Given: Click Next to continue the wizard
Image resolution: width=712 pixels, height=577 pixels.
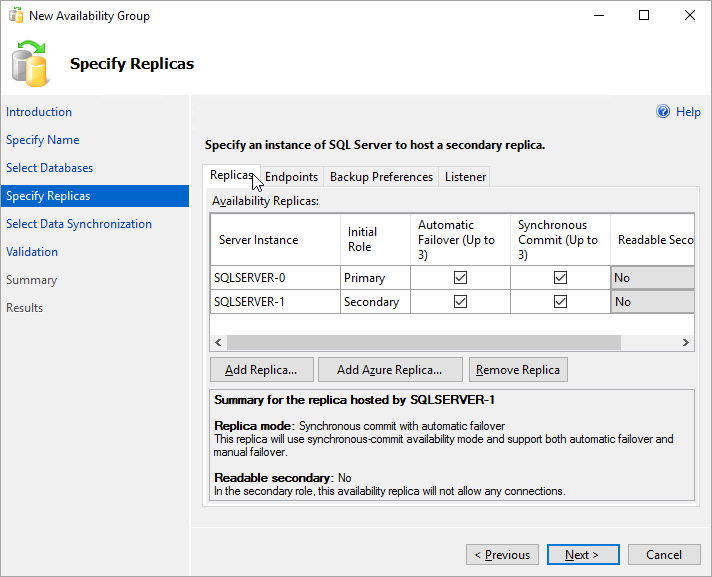Looking at the screenshot, I should (x=582, y=555).
